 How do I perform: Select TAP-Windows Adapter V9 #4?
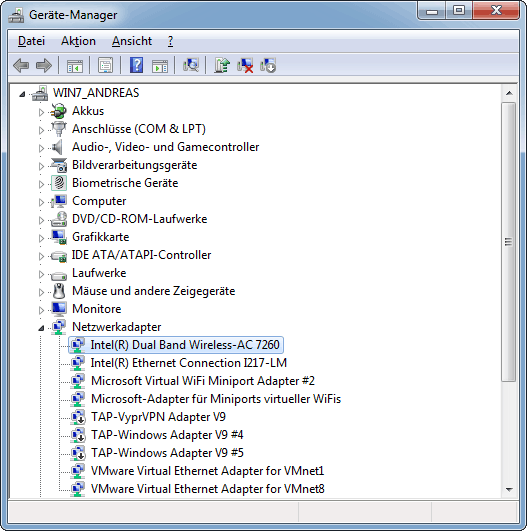click(167, 434)
